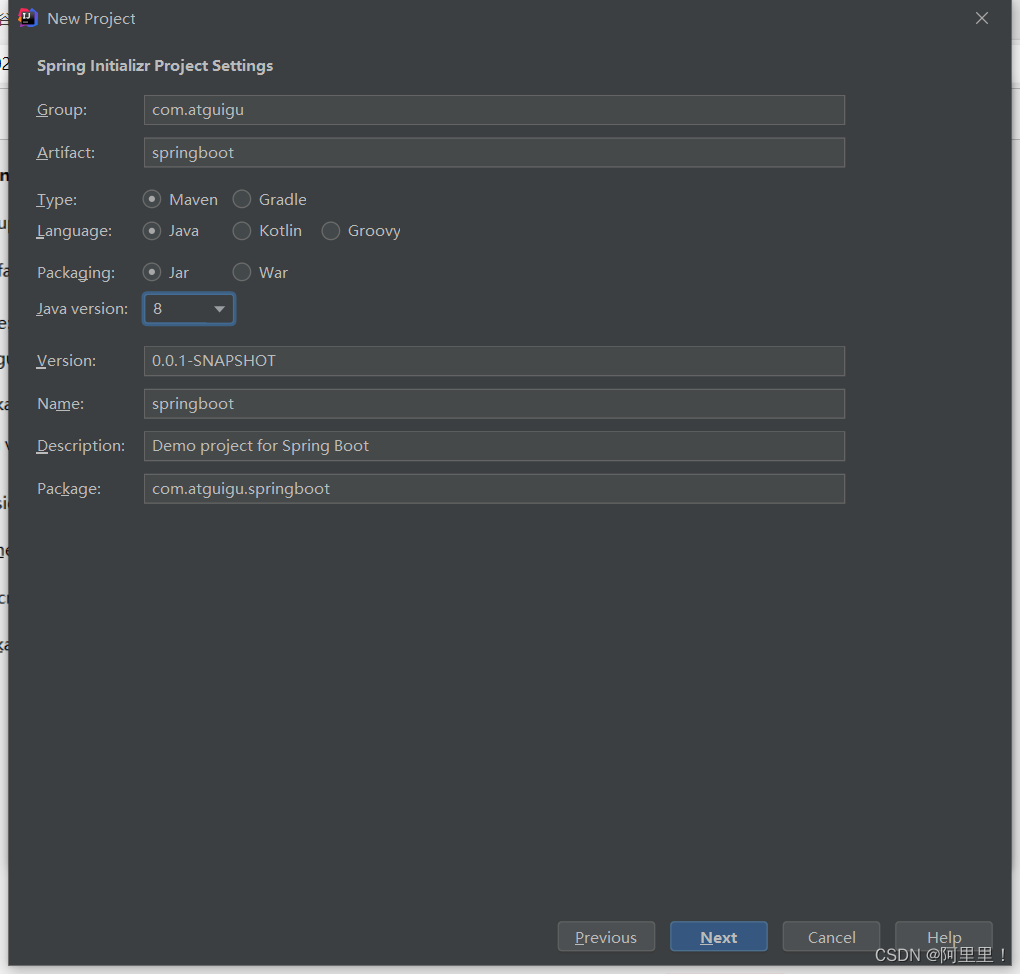Click into the Artifact input field
Viewport: 1020px width, 974px height.
click(x=494, y=152)
